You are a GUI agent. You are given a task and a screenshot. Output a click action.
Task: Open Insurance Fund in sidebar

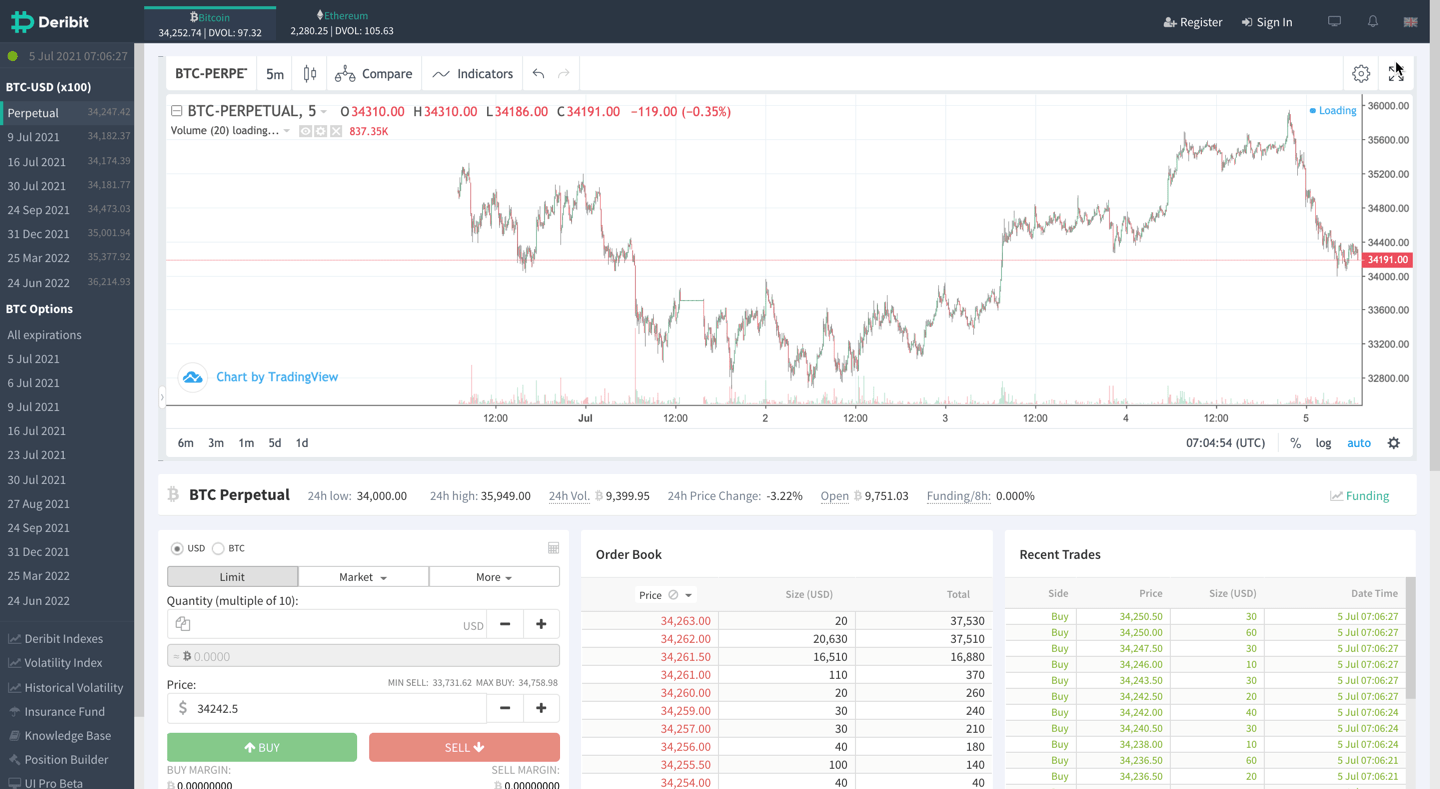56,712
